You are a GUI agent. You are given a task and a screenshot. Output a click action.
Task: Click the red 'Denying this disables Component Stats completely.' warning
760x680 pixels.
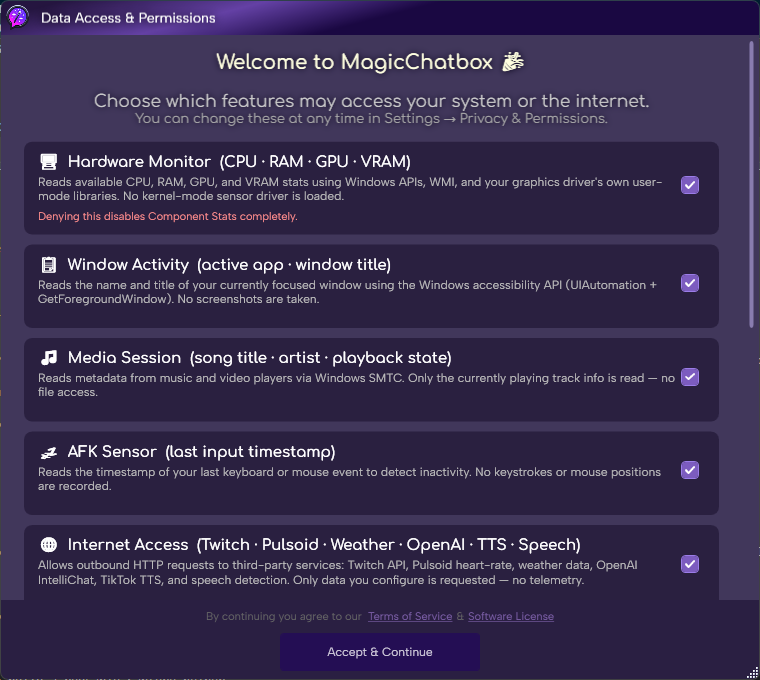168,216
